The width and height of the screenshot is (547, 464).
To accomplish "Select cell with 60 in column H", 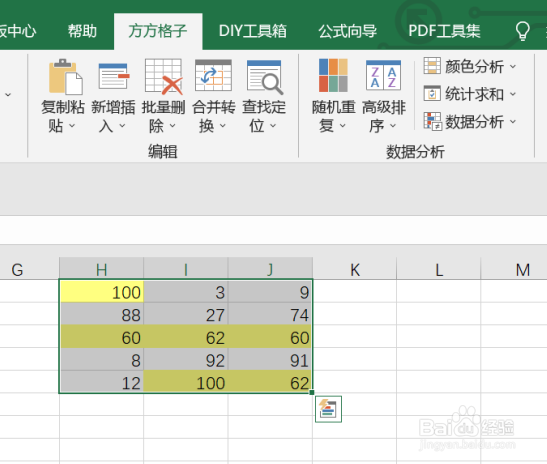I will [x=102, y=336].
